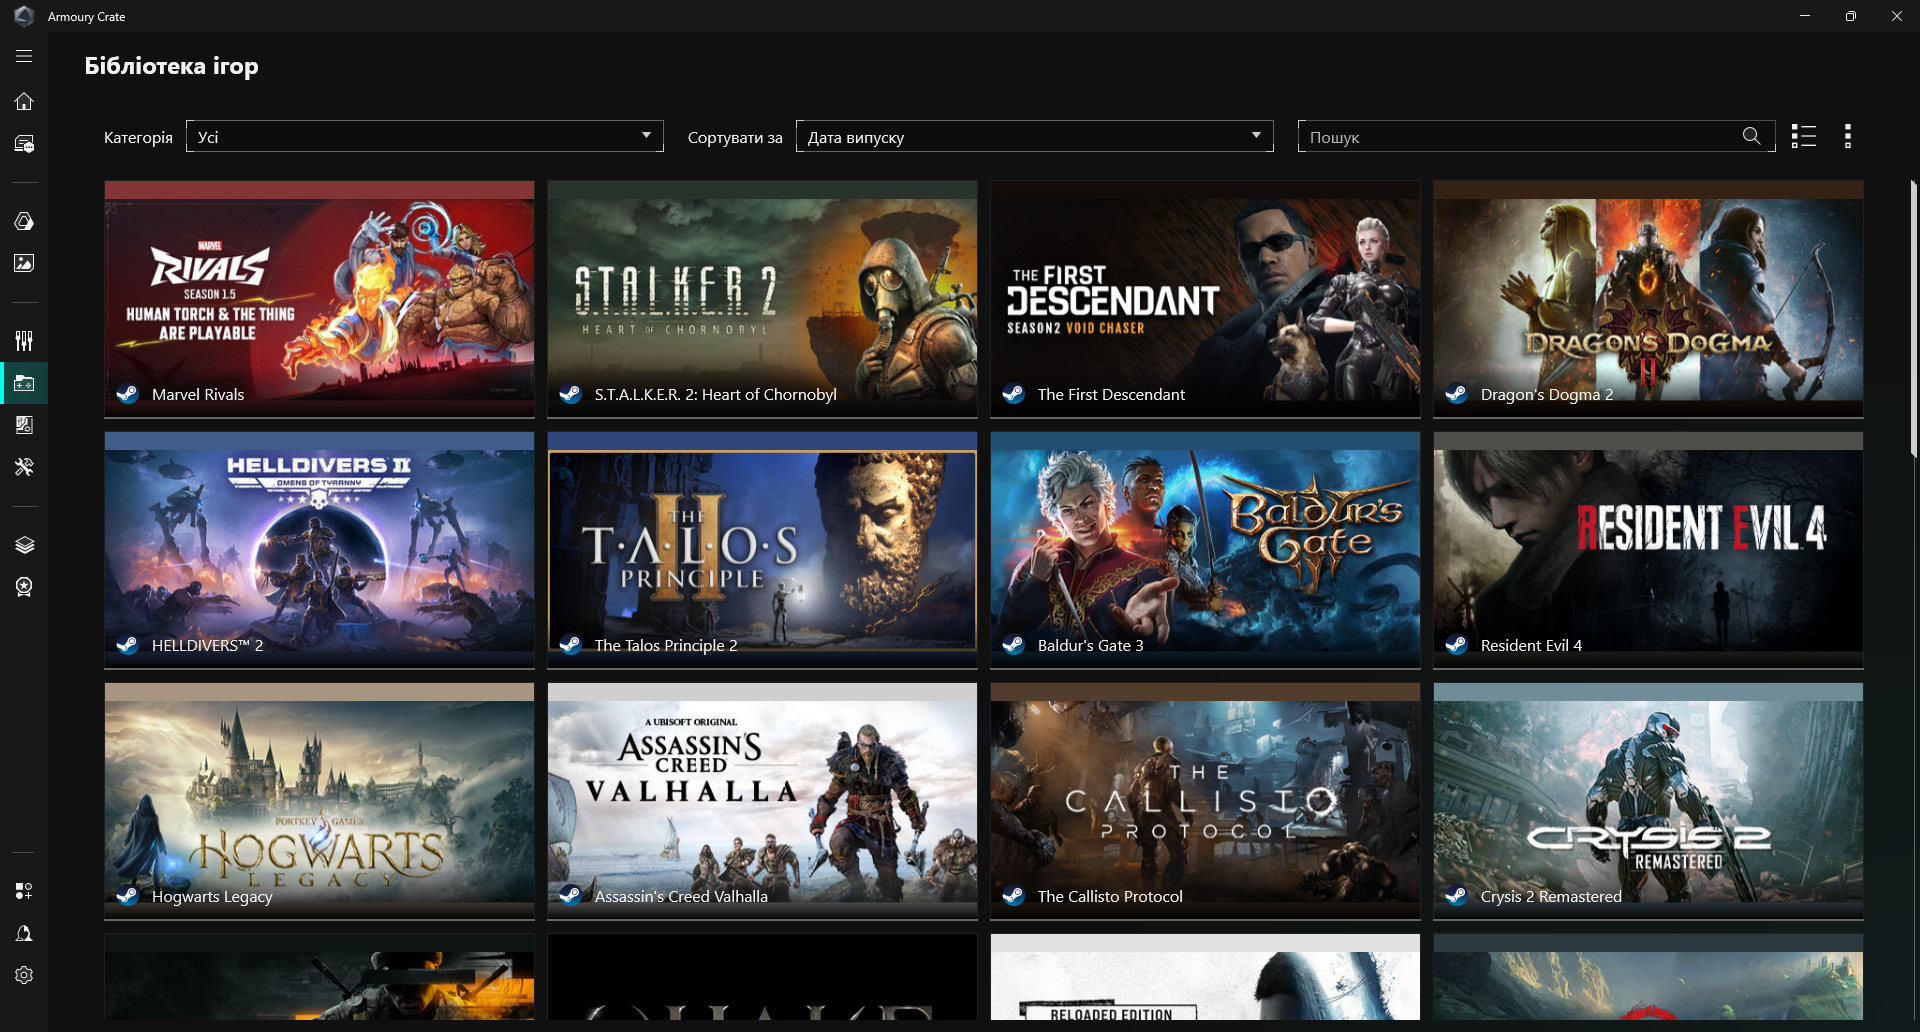The height and width of the screenshot is (1032, 1920).
Task: Minimize the Armoury Crate window
Action: click(1805, 16)
